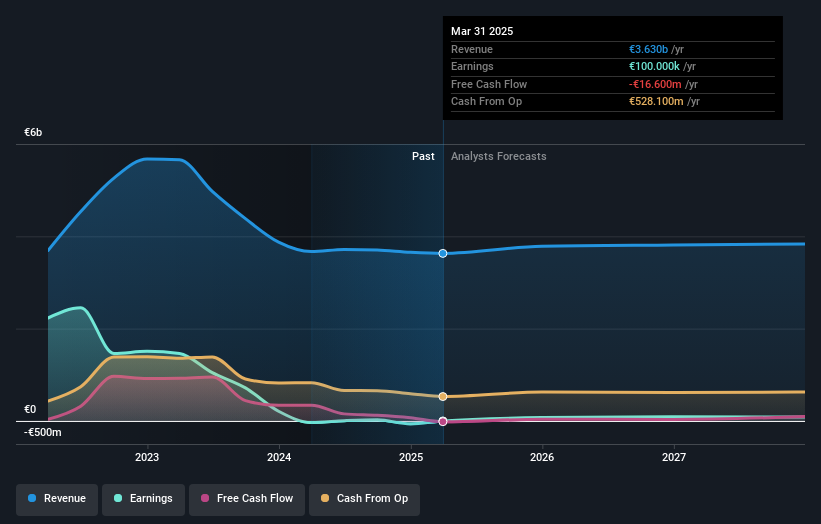Select the Revenue data point at Mar 2025
The width and height of the screenshot is (821, 524).
coord(443,253)
